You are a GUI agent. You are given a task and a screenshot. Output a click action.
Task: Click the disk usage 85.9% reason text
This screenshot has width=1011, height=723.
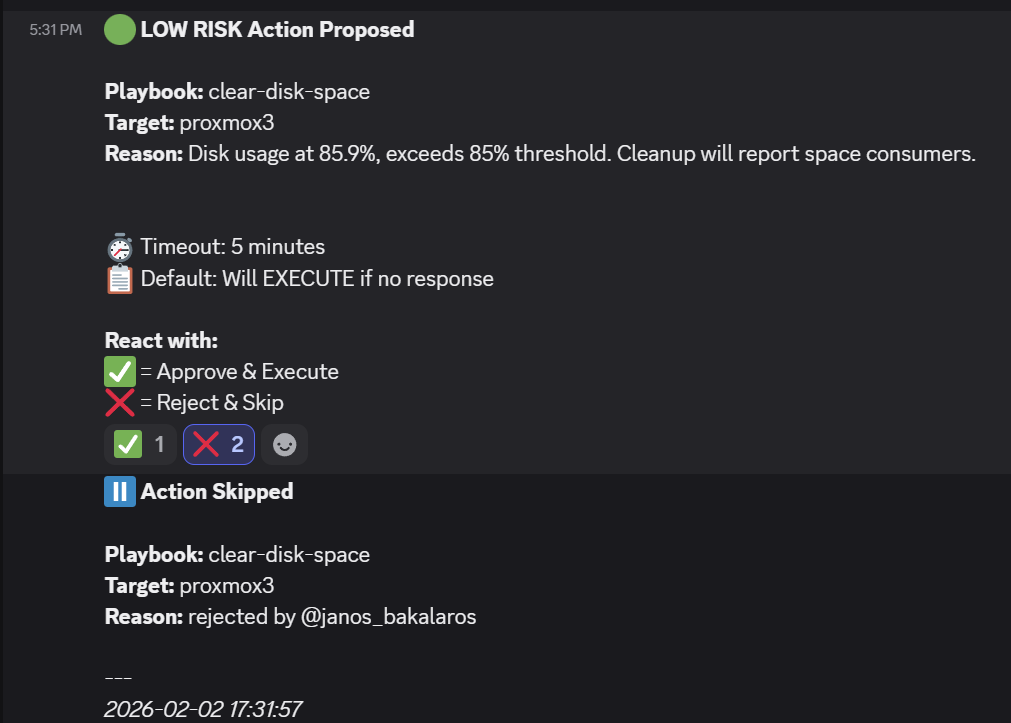click(x=580, y=155)
